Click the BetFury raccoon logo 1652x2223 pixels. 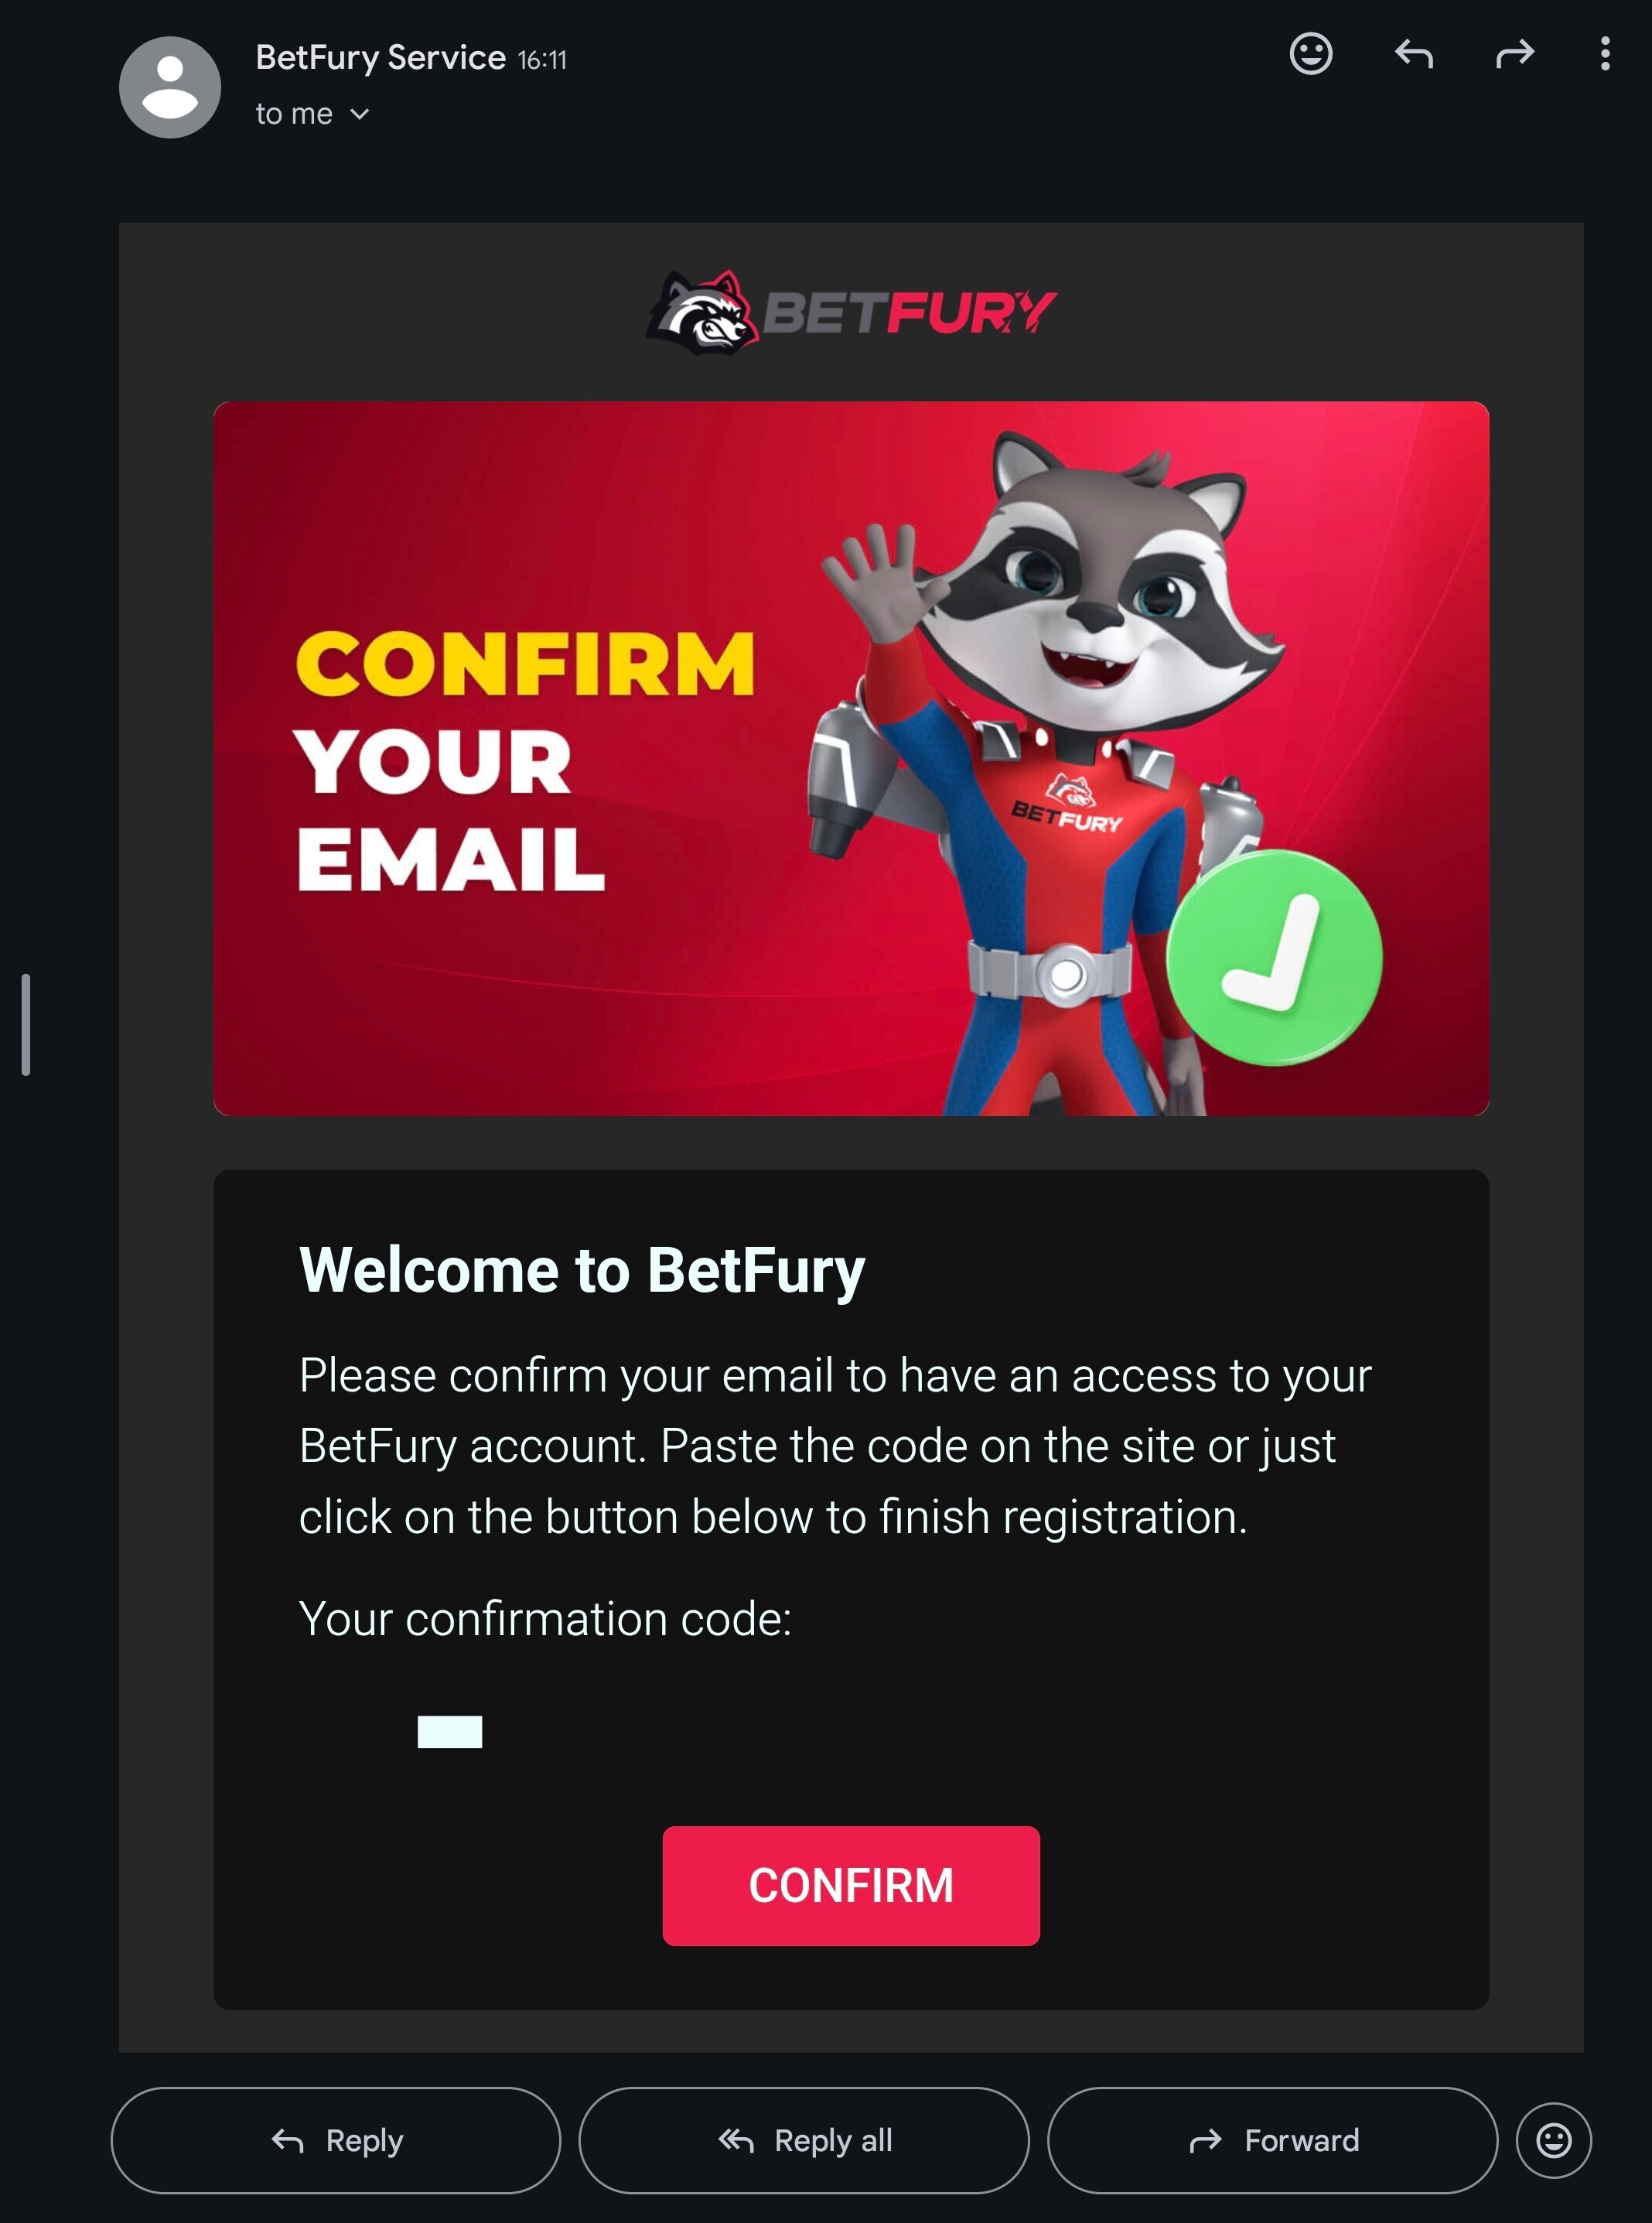[x=851, y=312]
